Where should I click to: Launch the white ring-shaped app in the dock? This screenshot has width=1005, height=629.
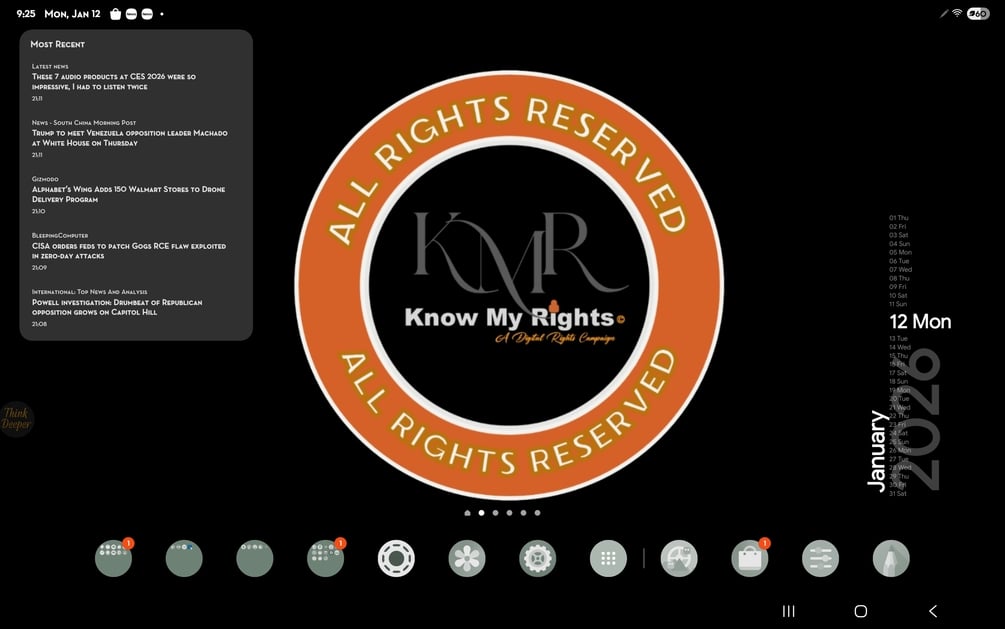pos(396,558)
